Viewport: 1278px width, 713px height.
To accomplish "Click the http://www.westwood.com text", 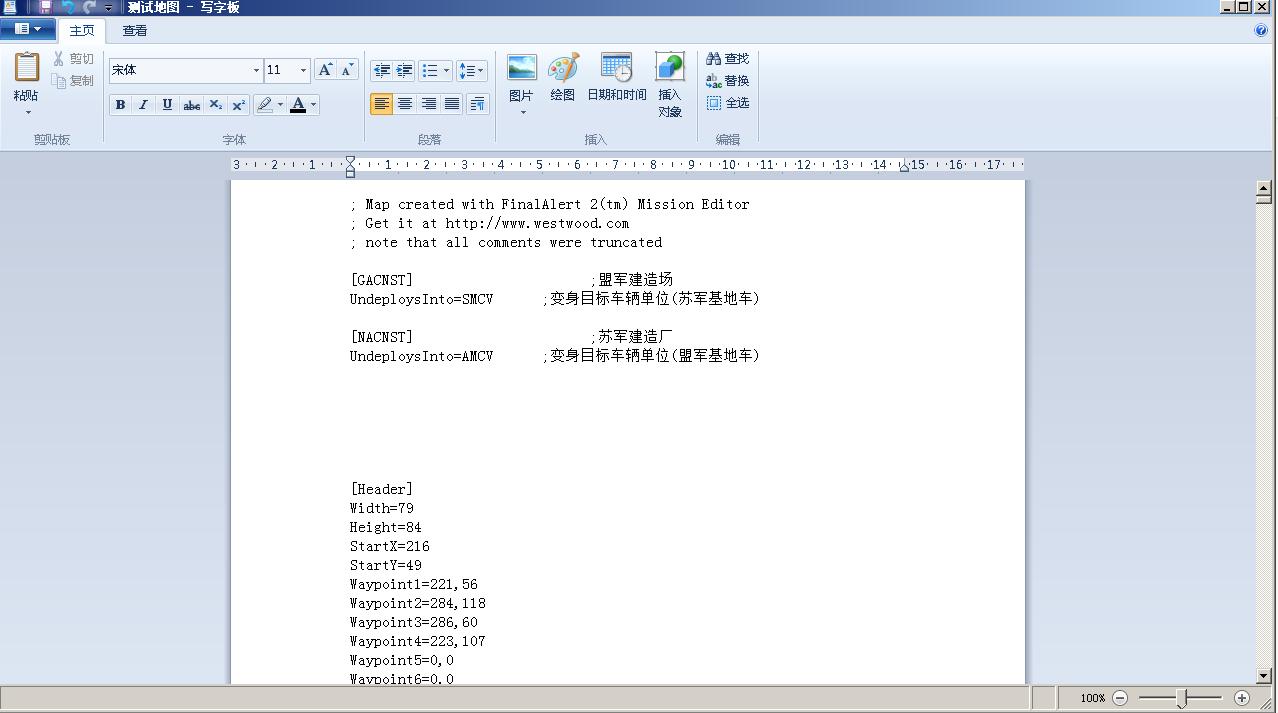I will (x=537, y=223).
